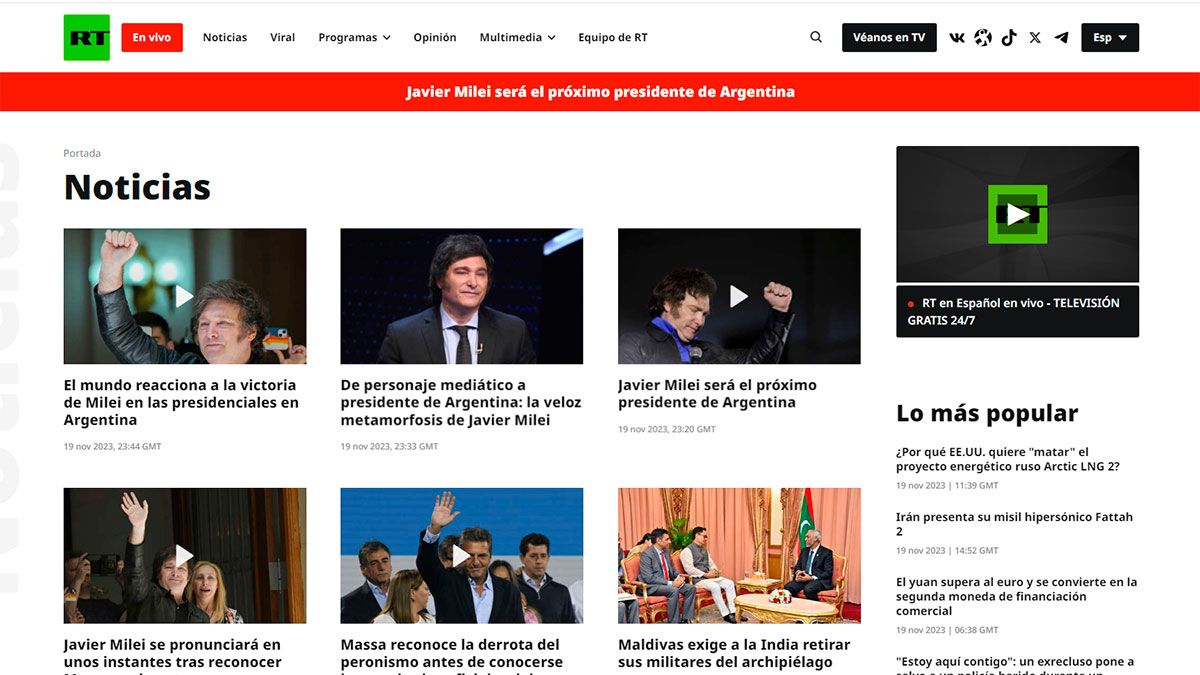Viewport: 1200px width, 675px height.
Task: Open RT's VK social page
Action: [957, 38]
